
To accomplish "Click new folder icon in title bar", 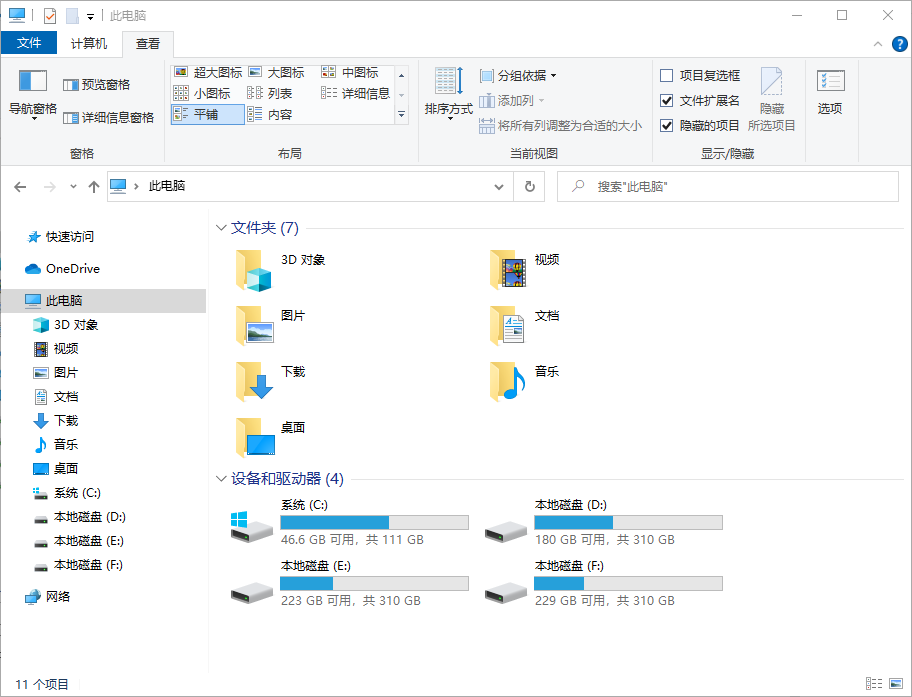I will pos(72,16).
